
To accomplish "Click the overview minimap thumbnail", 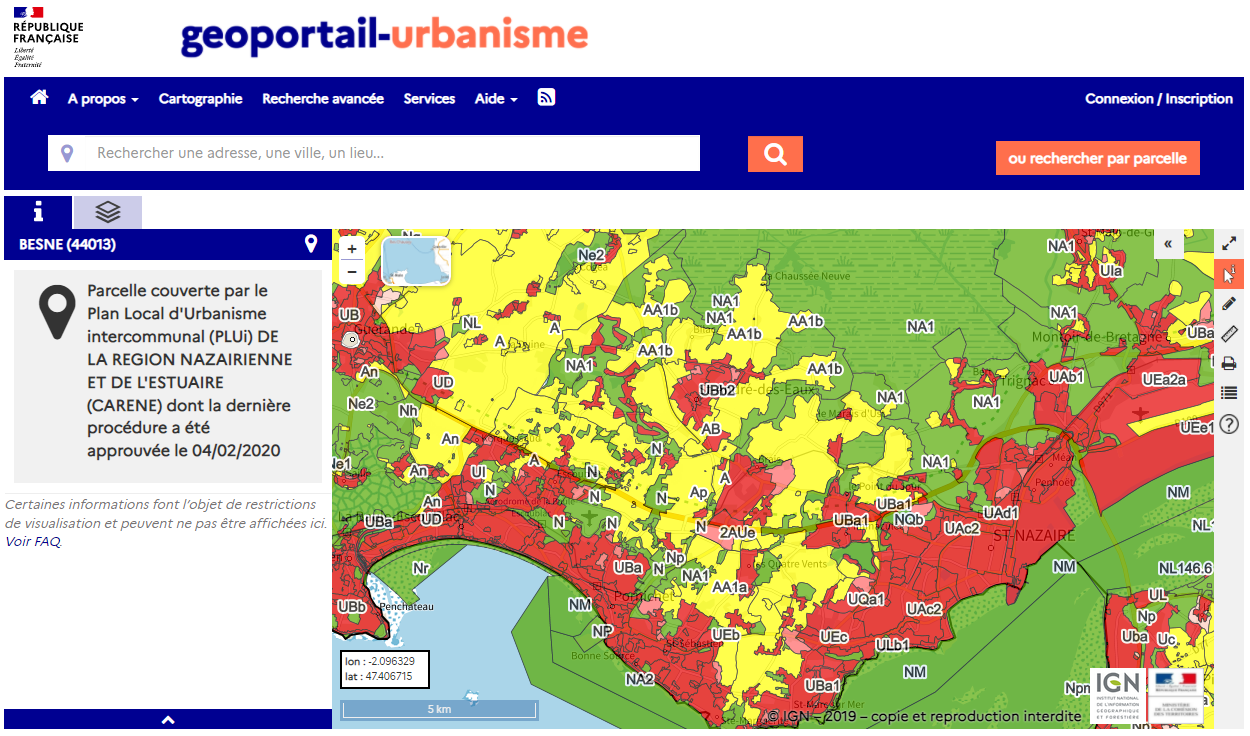I will pyautogui.click(x=416, y=261).
